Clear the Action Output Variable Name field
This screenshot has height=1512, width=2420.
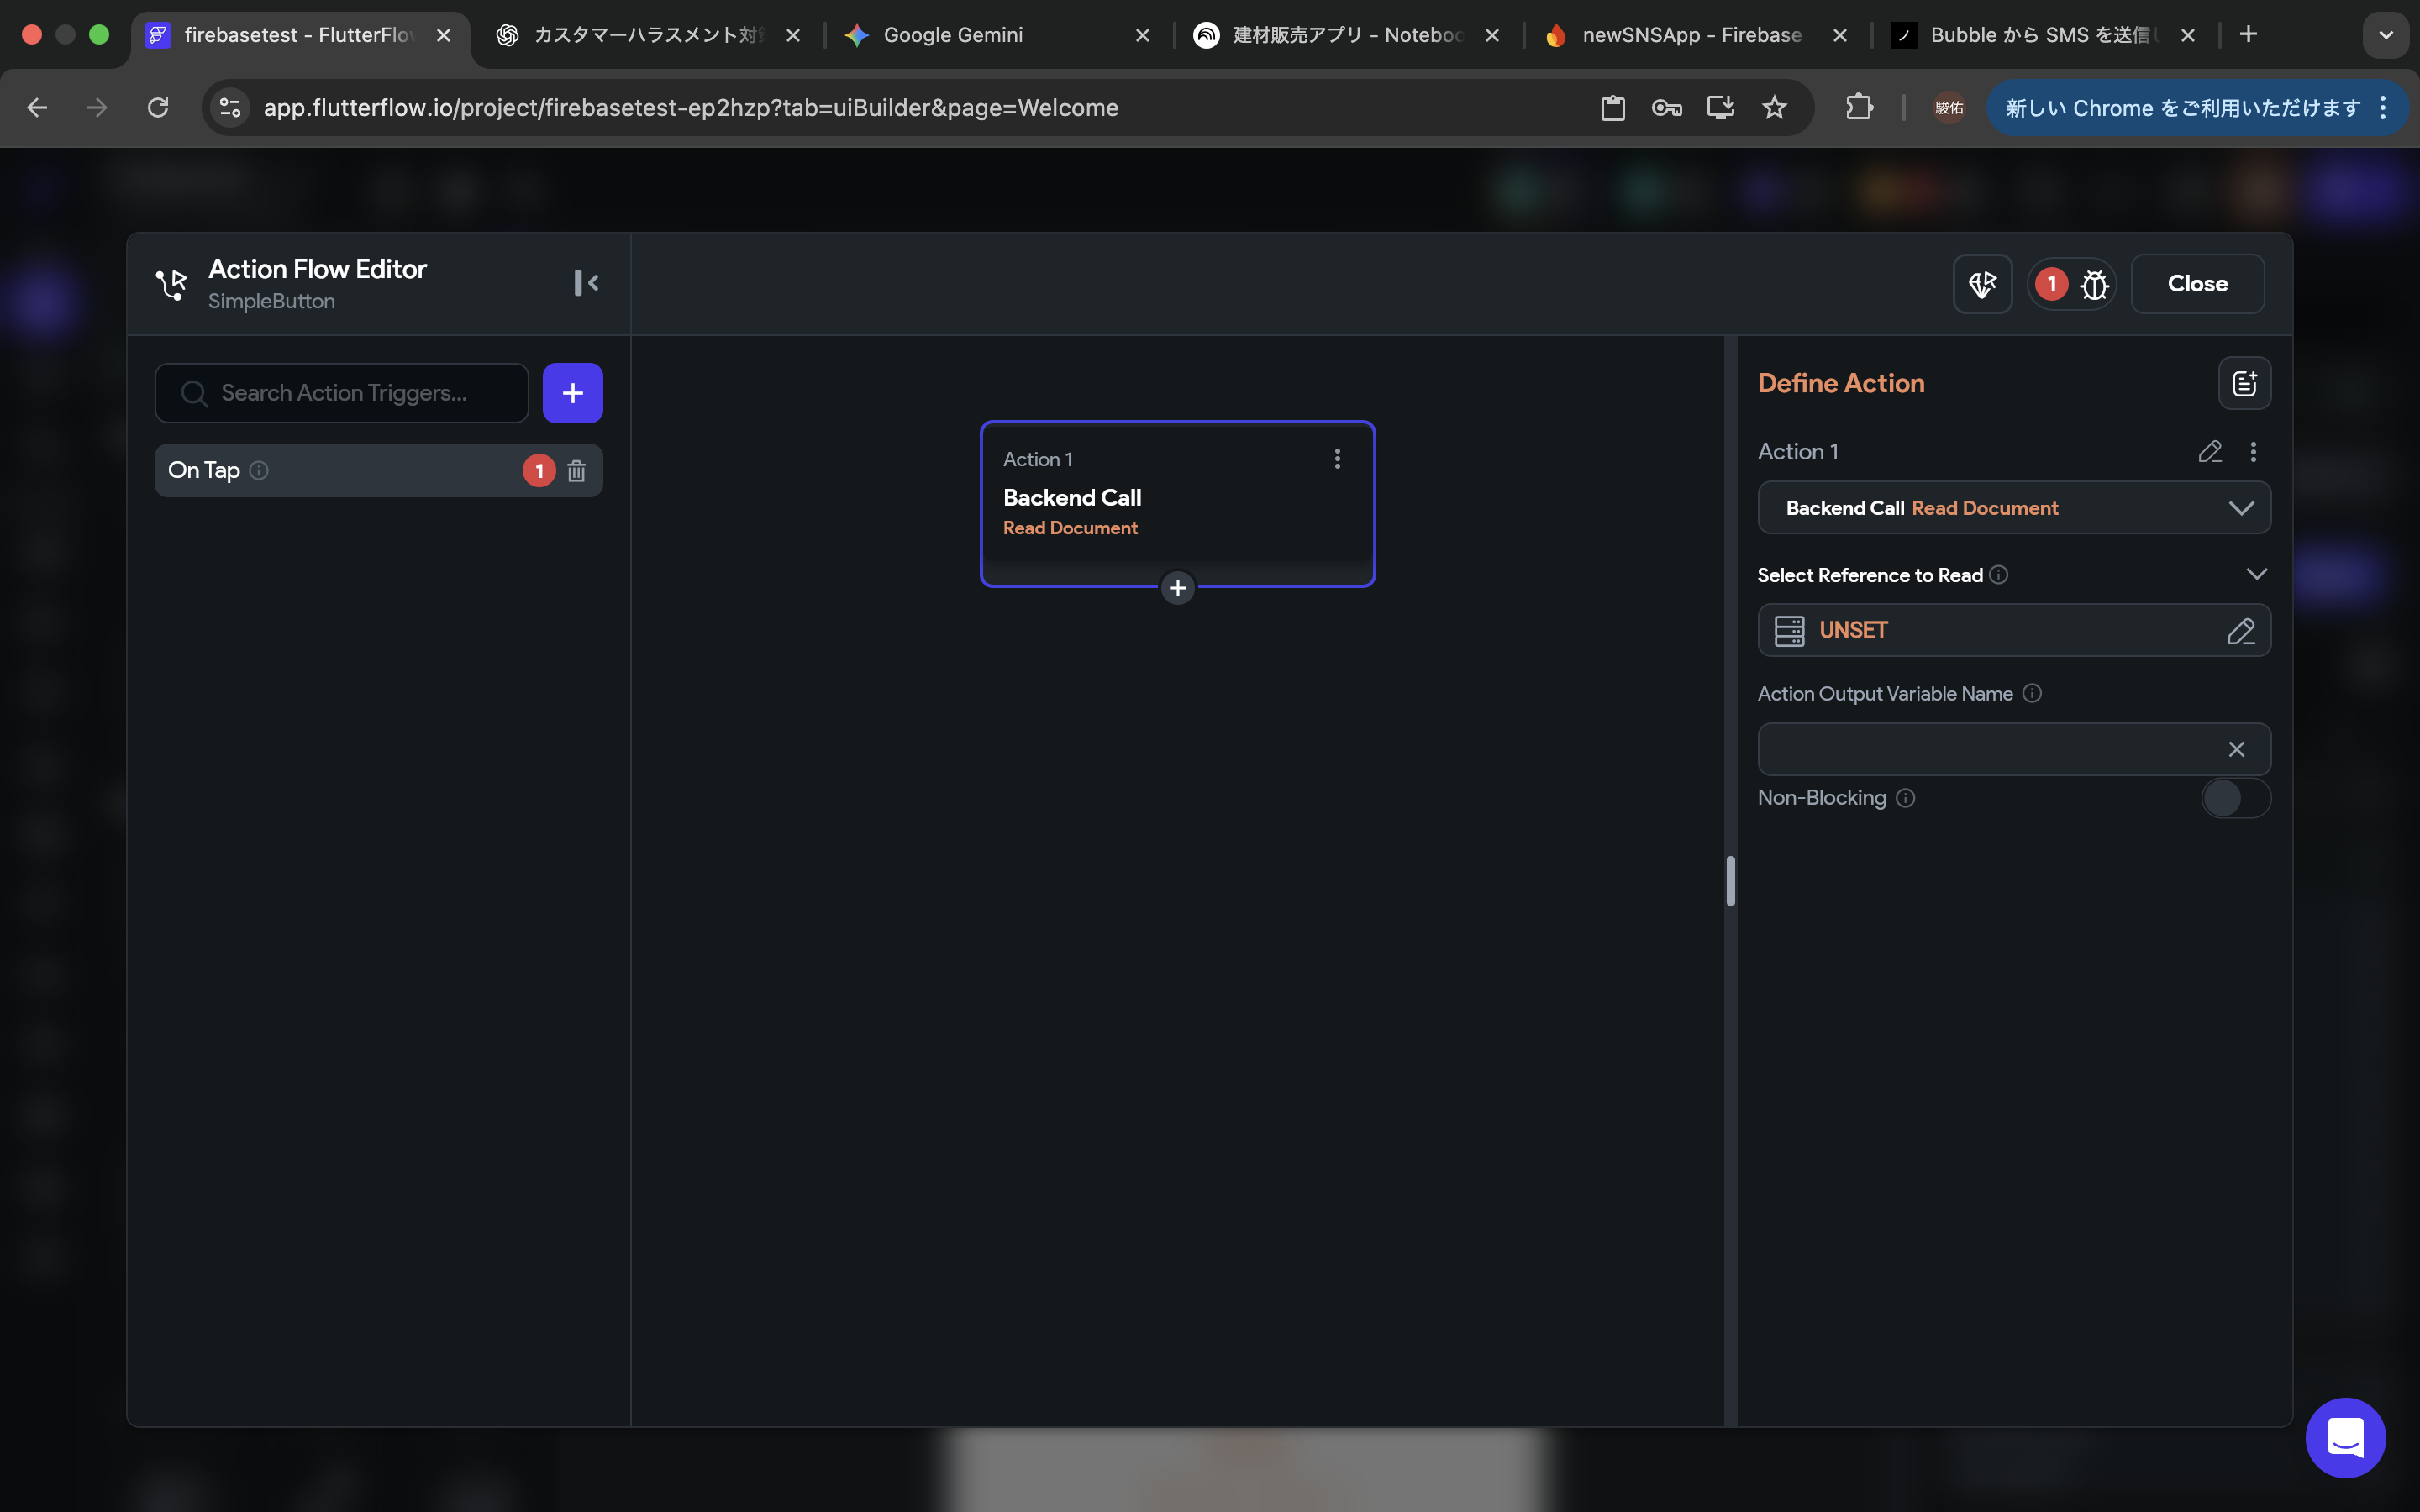pyautogui.click(x=2236, y=750)
